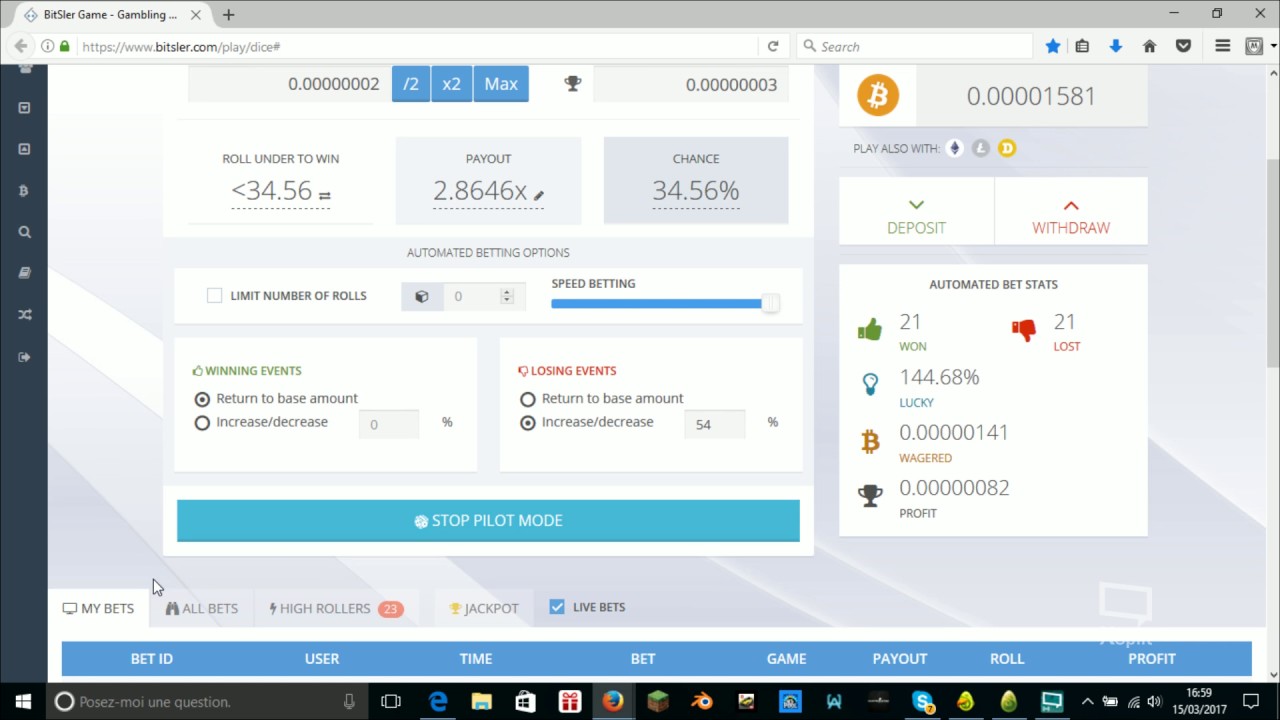Click the sign-out arrow sidebar icon
1280x720 pixels.
(x=24, y=357)
